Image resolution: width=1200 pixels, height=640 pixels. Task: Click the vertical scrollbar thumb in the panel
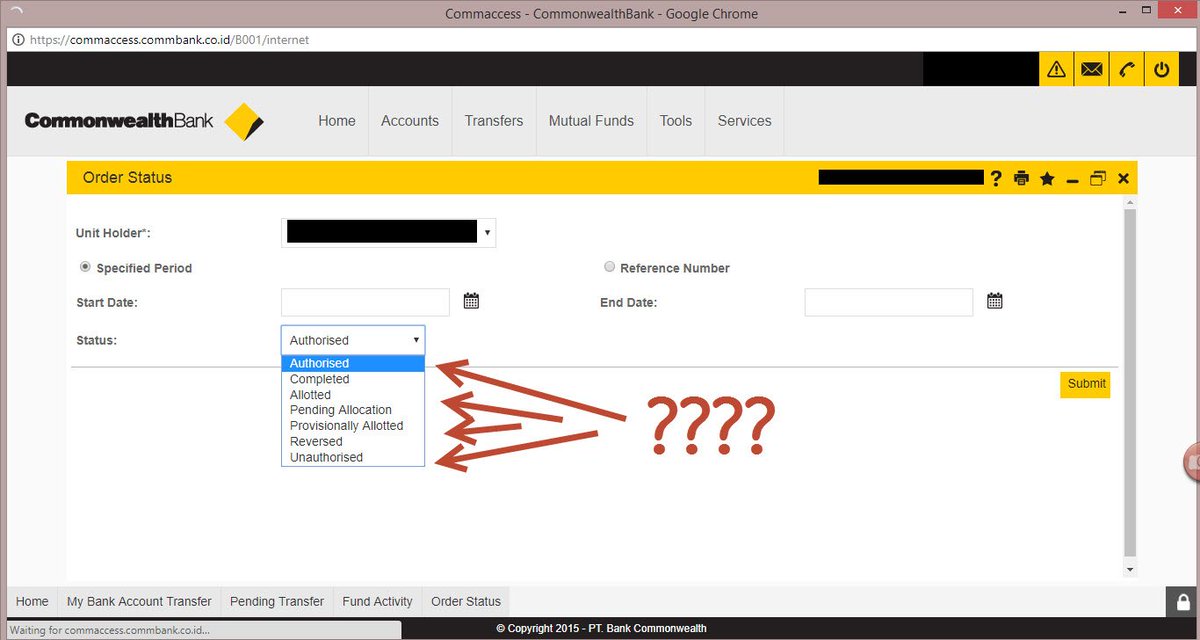click(1130, 384)
